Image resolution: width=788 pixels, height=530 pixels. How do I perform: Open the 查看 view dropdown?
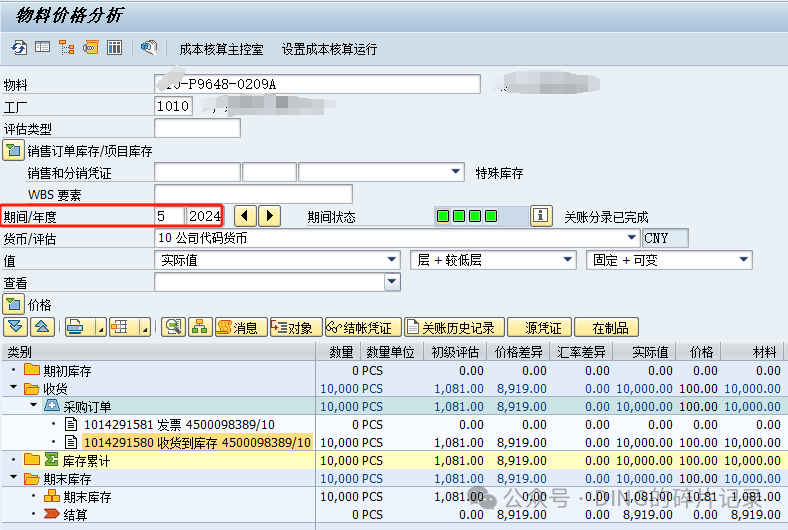coord(392,282)
